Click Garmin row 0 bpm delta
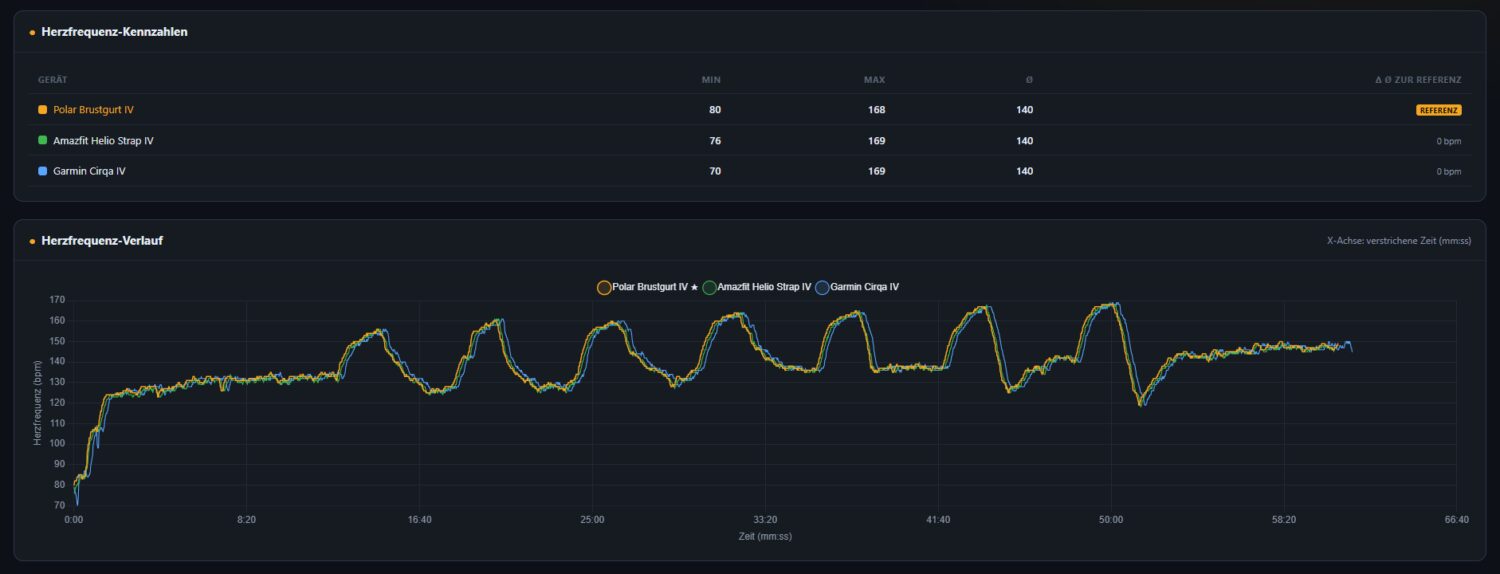 coord(1449,172)
